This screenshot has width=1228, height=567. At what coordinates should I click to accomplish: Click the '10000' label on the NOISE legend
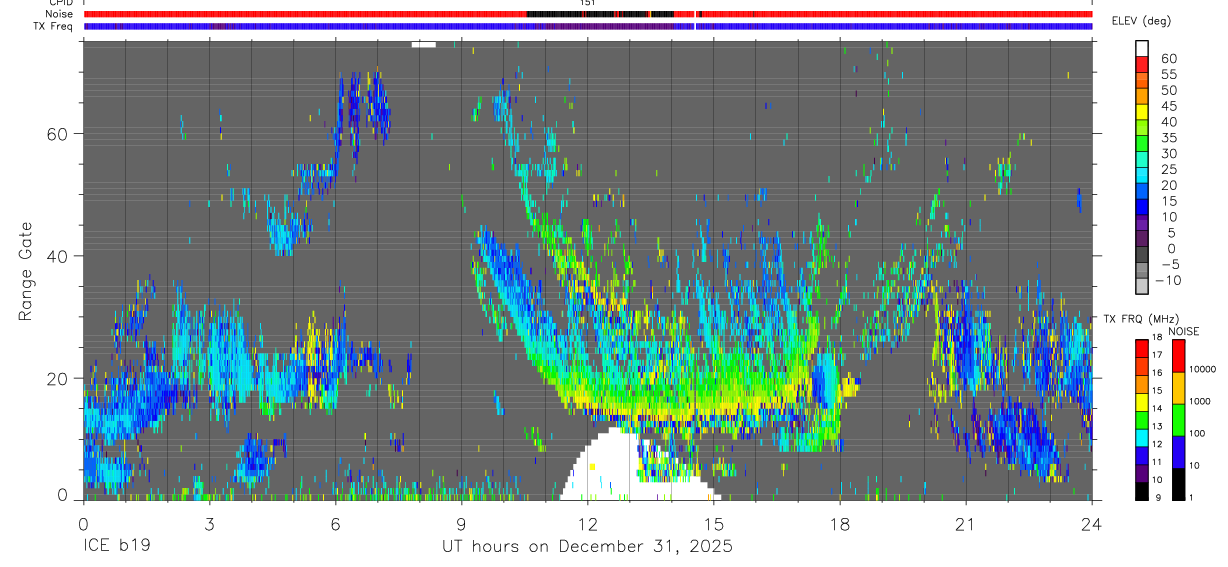[x=1205, y=369]
